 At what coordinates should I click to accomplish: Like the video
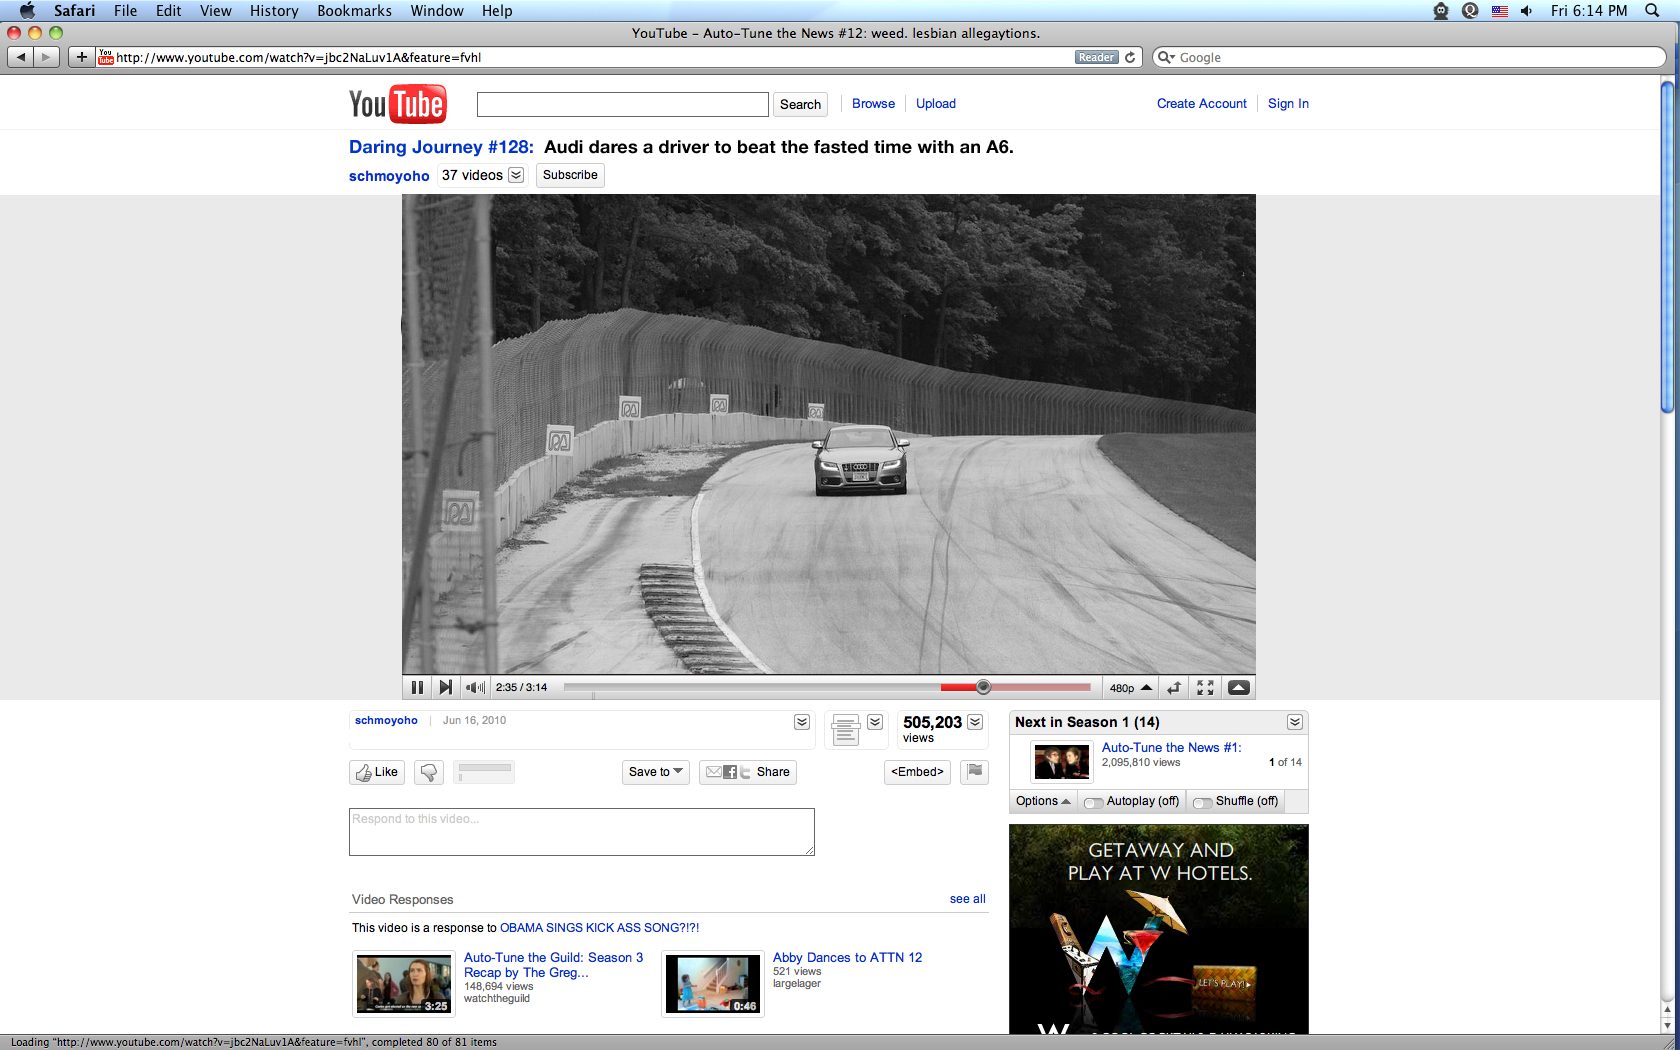[x=377, y=772]
